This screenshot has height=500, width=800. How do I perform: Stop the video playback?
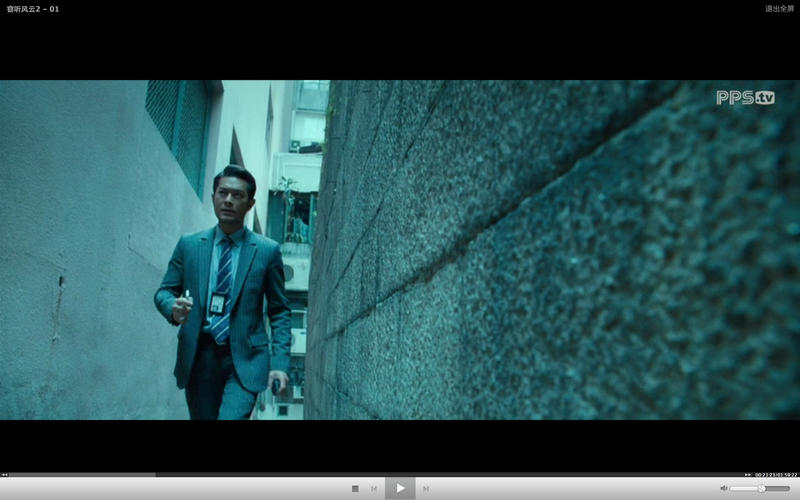(x=355, y=489)
